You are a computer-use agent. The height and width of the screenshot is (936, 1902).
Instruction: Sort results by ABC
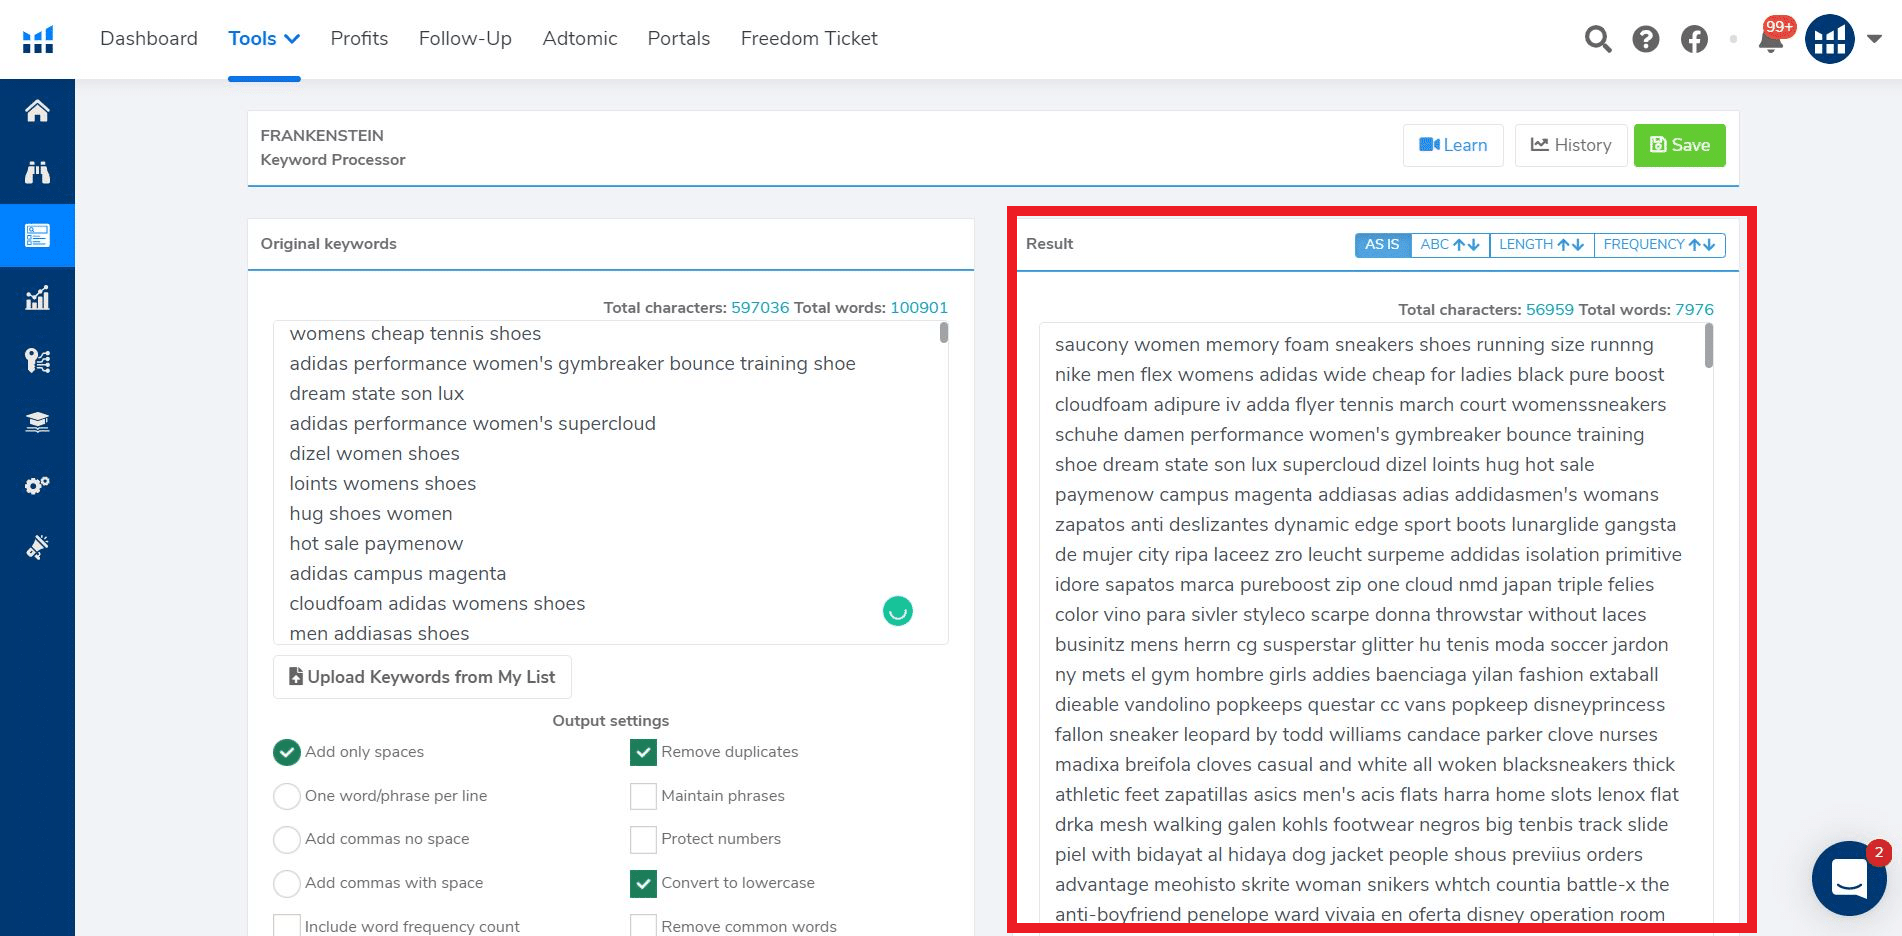click(1449, 245)
